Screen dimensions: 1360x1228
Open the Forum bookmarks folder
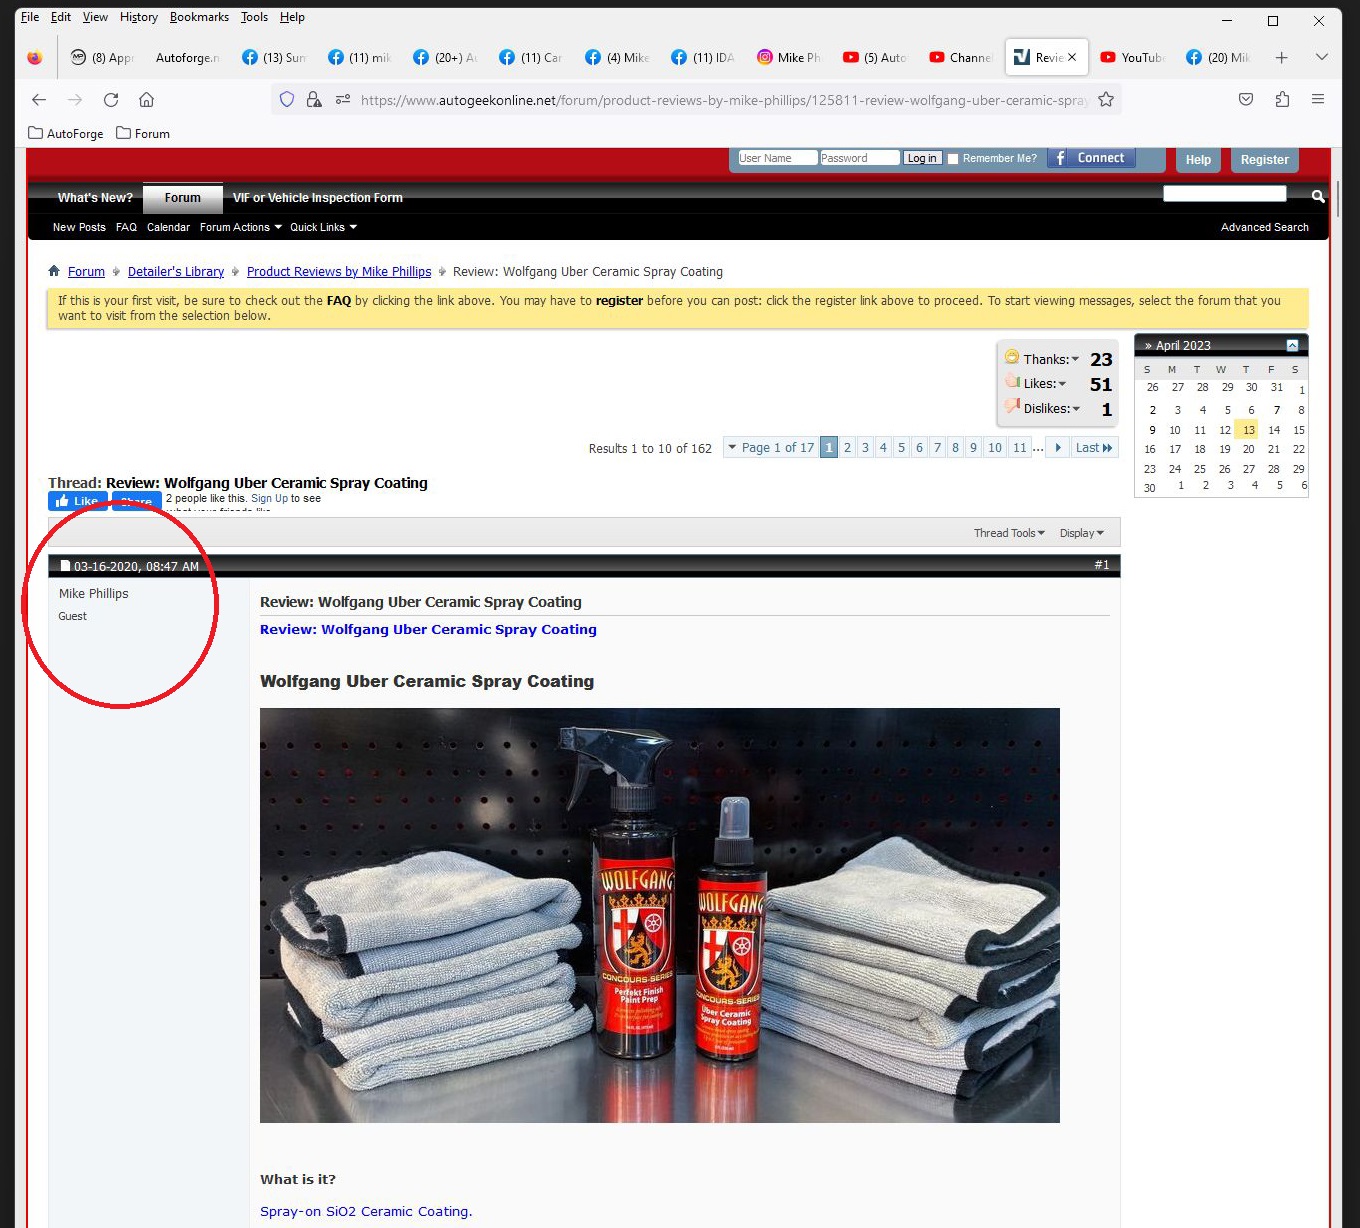[x=143, y=133]
